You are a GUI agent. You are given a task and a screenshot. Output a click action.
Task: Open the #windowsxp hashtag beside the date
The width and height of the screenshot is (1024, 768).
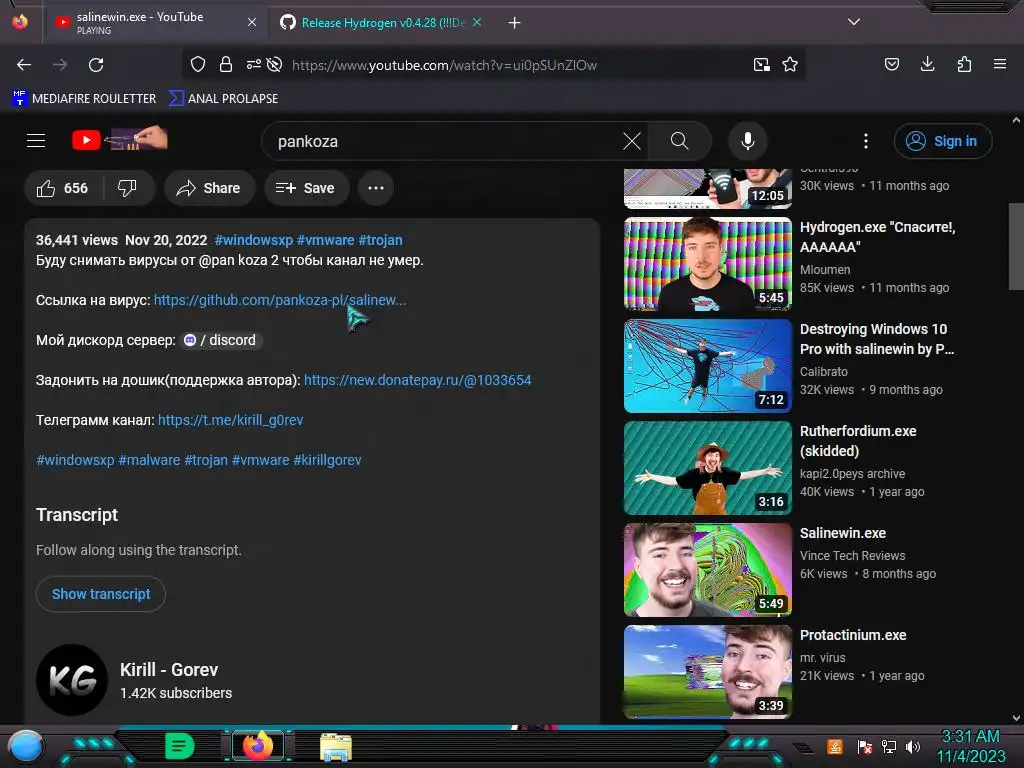tap(253, 240)
